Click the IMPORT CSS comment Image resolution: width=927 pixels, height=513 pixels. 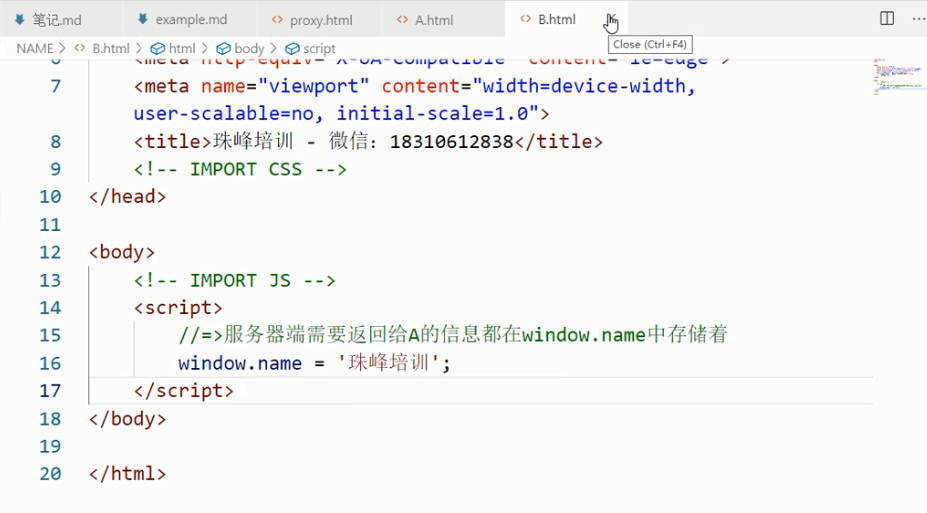240,170
